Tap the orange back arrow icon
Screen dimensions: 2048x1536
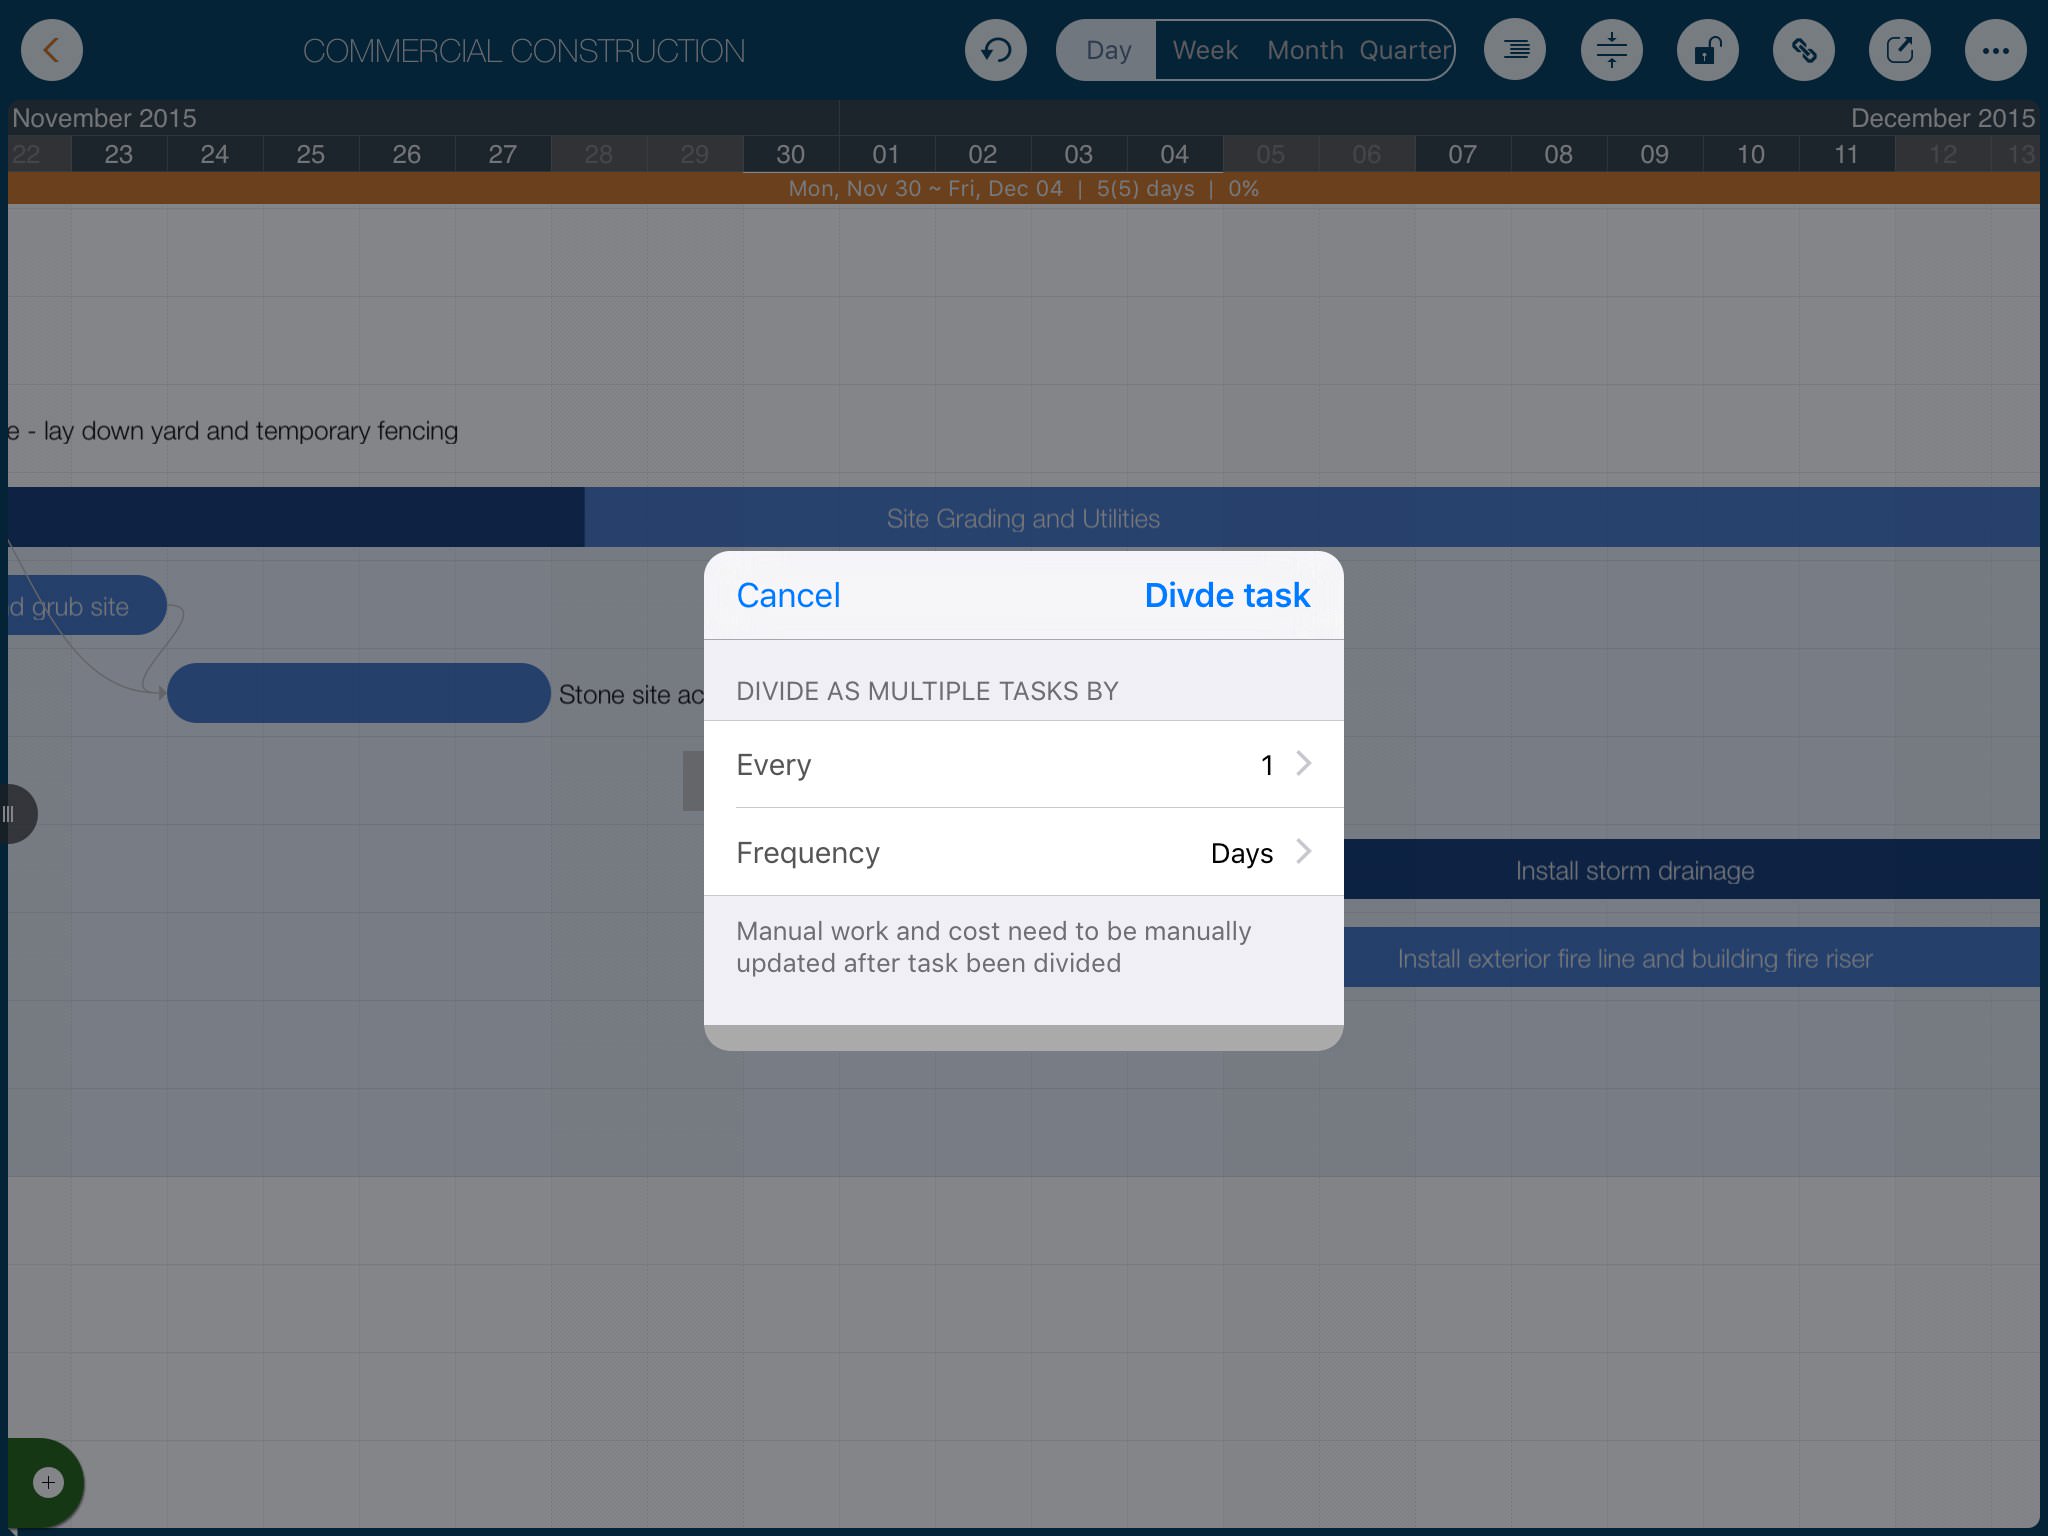(x=51, y=50)
